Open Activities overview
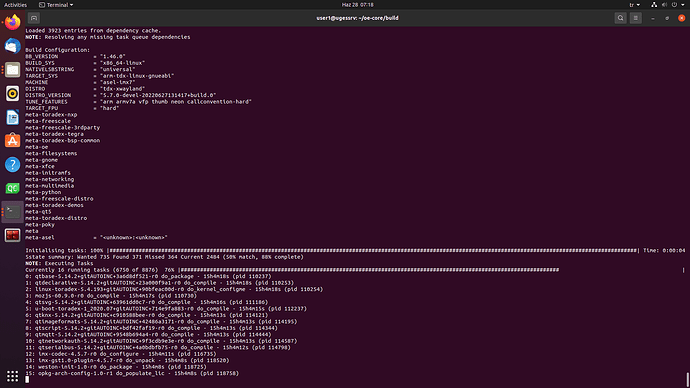Image resolution: width=690 pixels, height=388 pixels. 15,5
